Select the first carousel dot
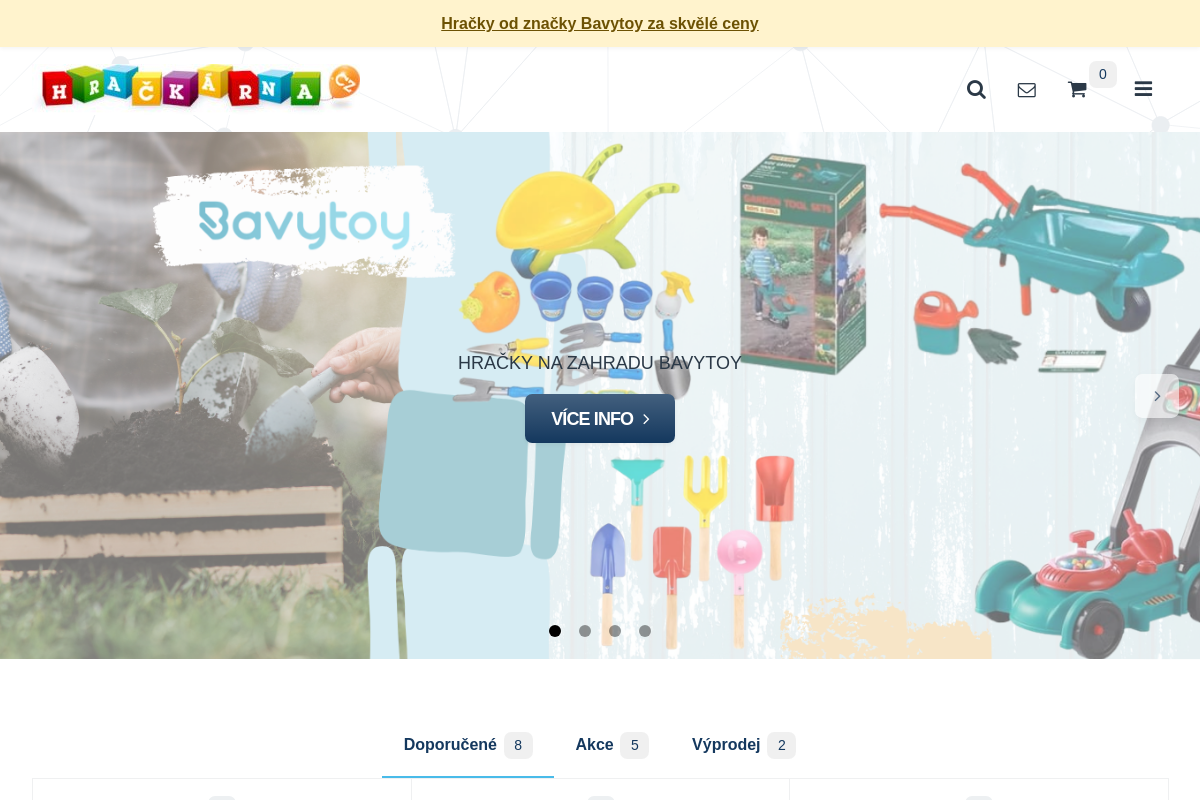 click(x=555, y=631)
